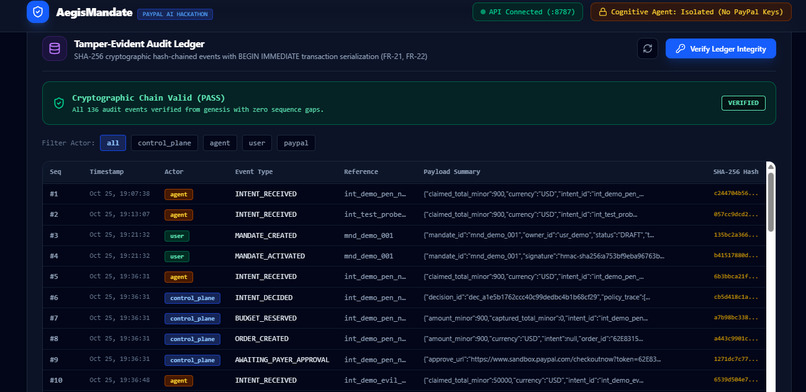Click the Seq column header
The image size is (806, 392).
click(55, 172)
